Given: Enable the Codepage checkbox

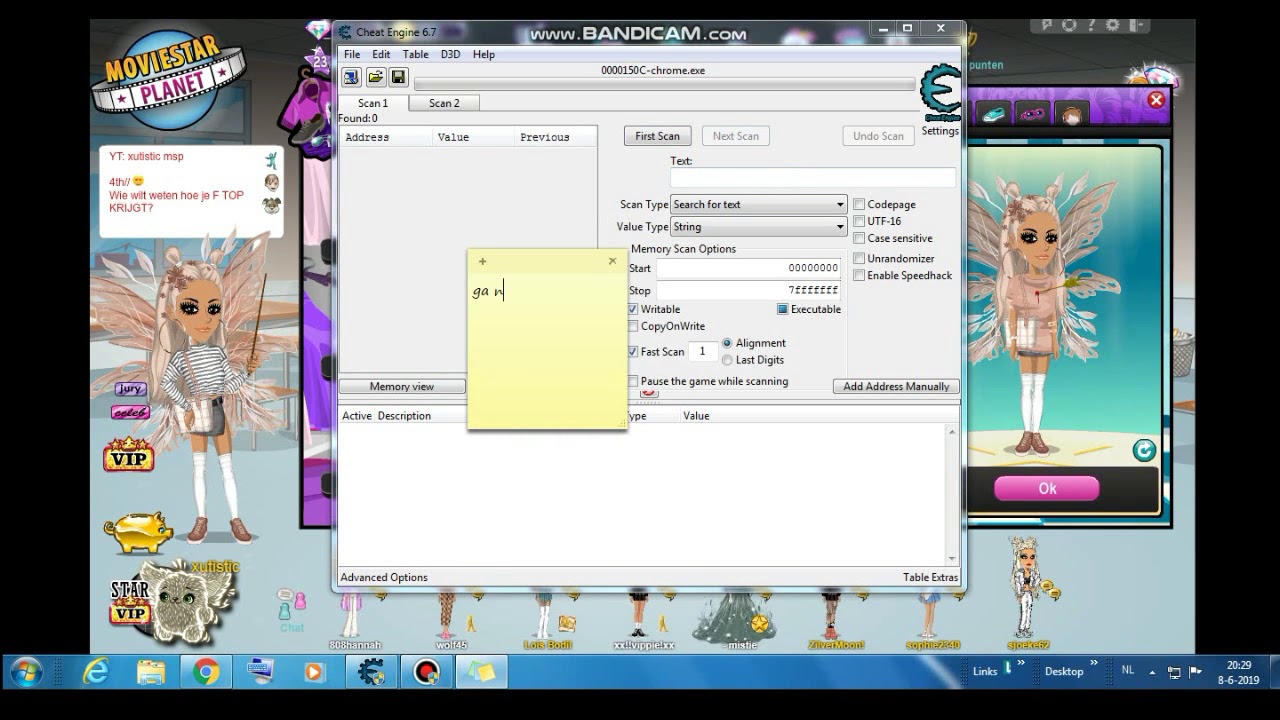Looking at the screenshot, I should [x=859, y=204].
